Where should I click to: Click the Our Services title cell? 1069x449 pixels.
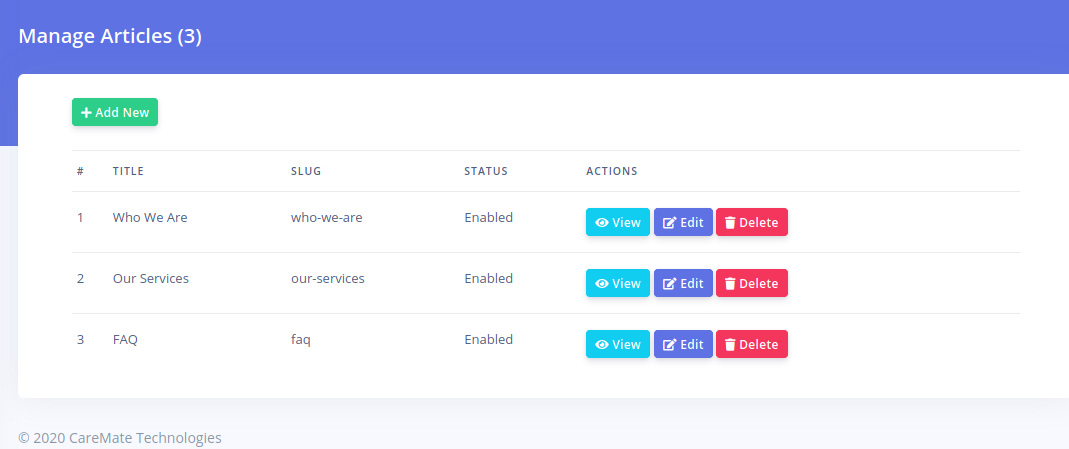150,278
